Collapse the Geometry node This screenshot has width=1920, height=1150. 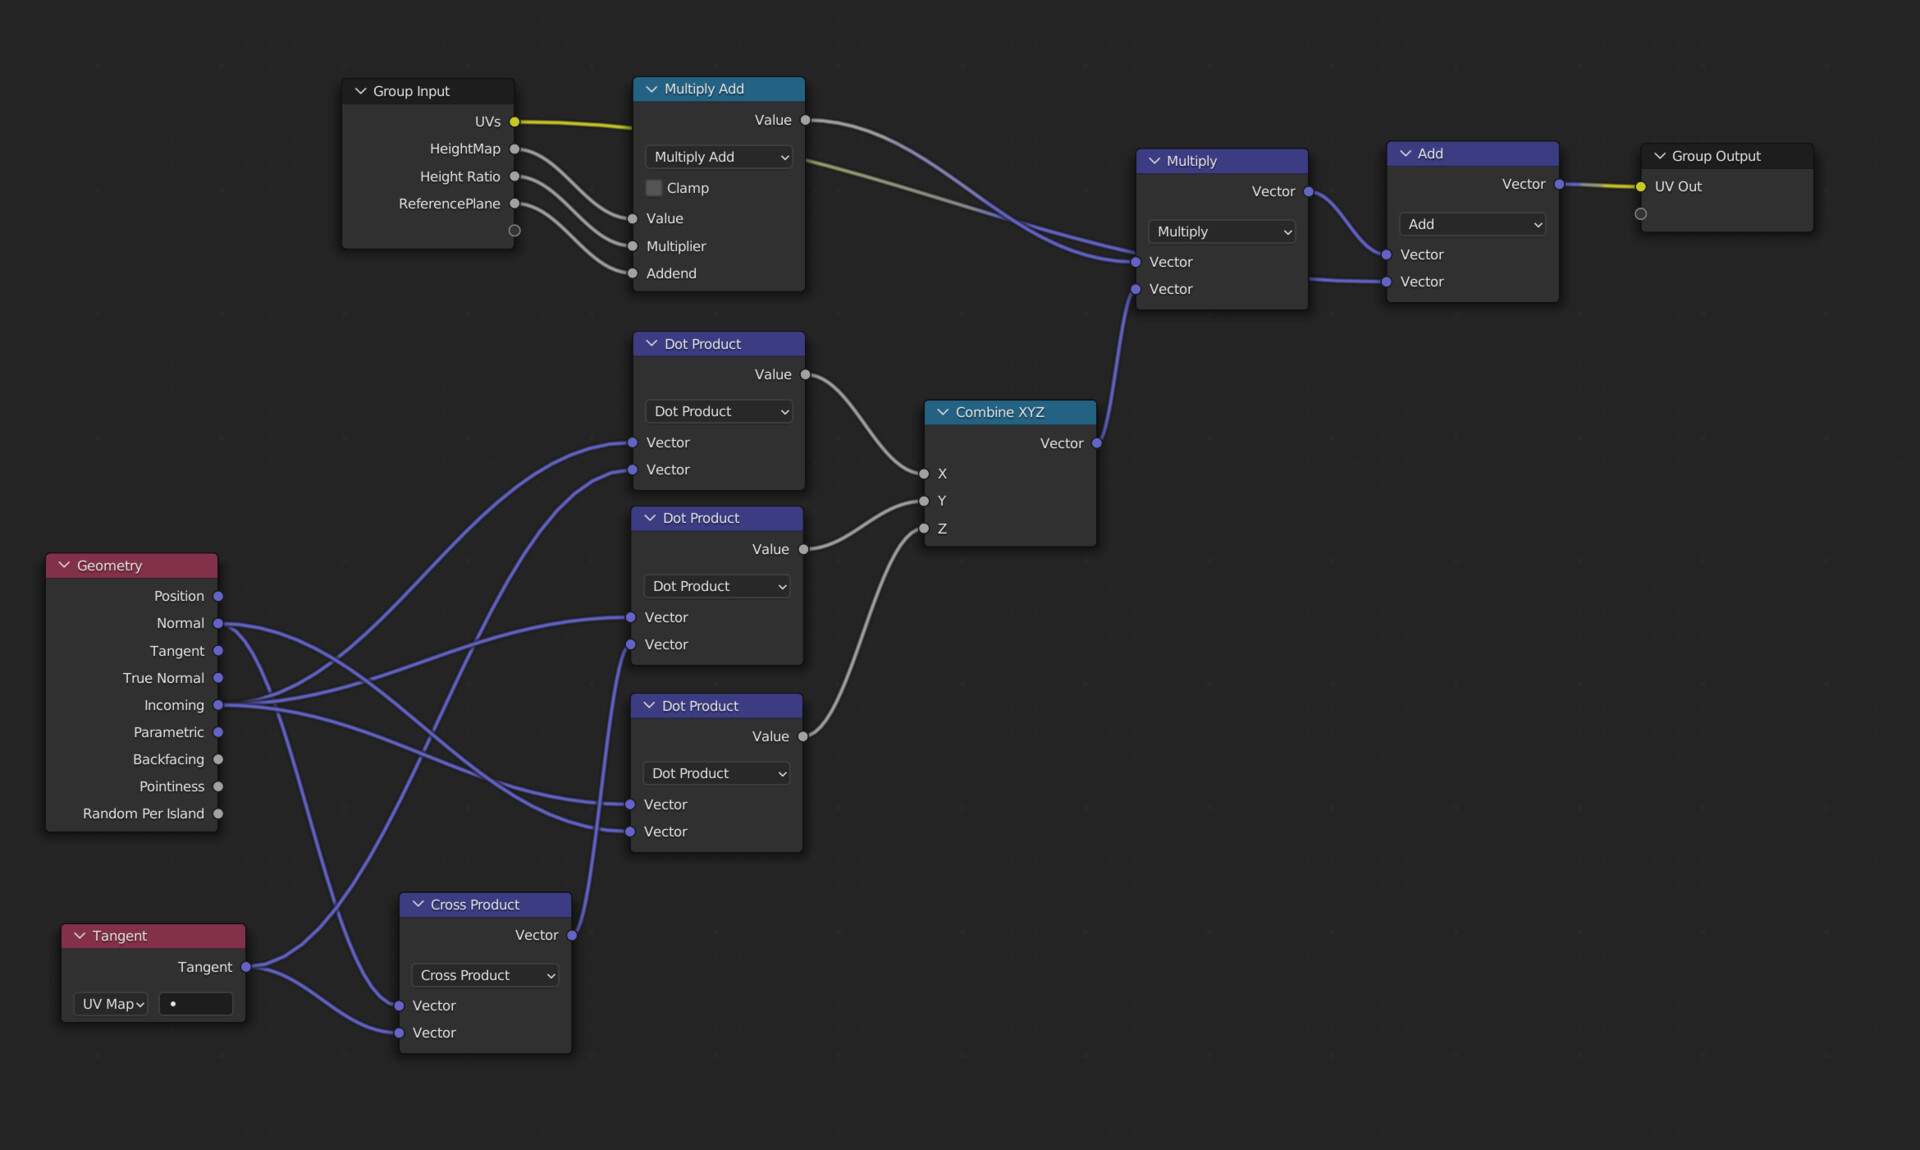tap(65, 566)
